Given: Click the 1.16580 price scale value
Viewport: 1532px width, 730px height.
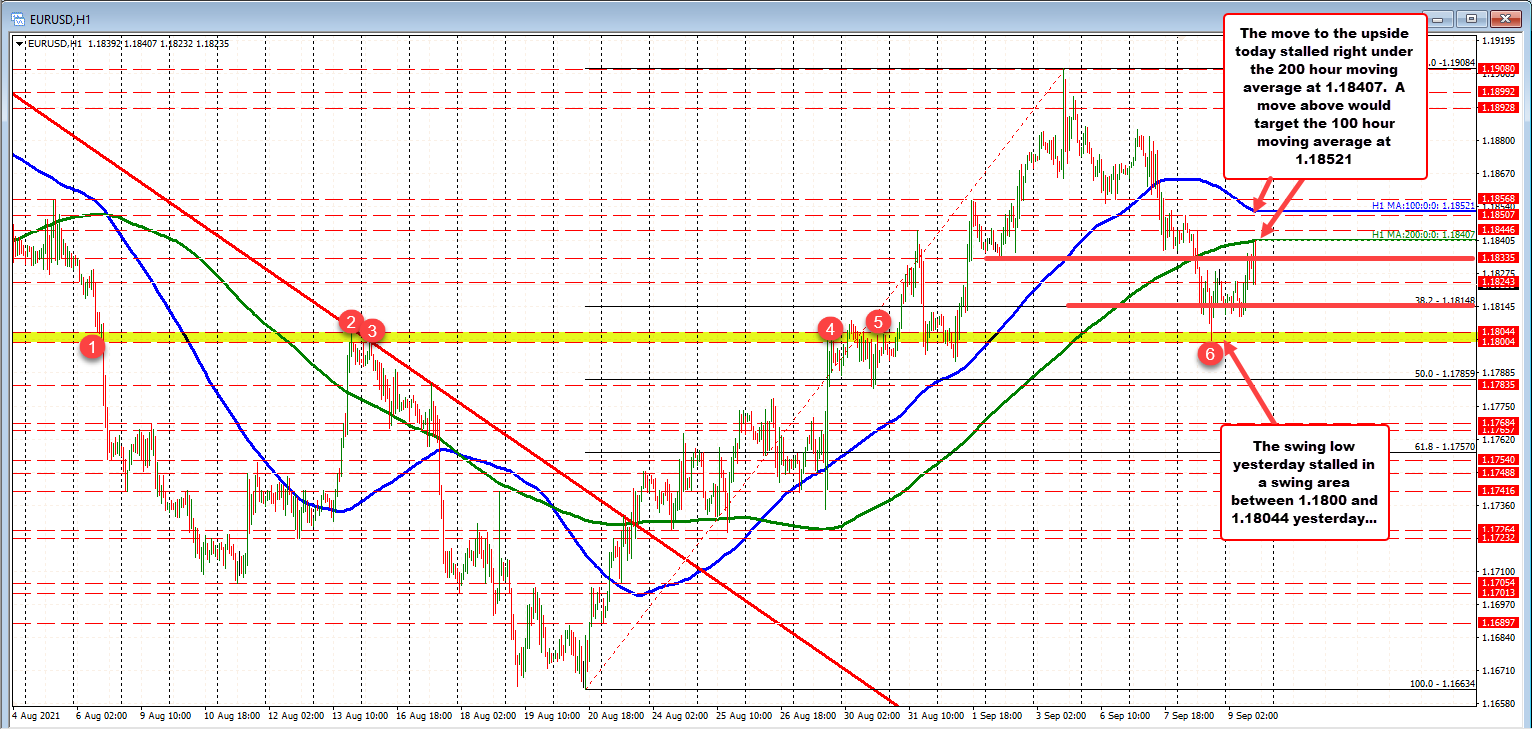Looking at the screenshot, I should pos(1501,703).
